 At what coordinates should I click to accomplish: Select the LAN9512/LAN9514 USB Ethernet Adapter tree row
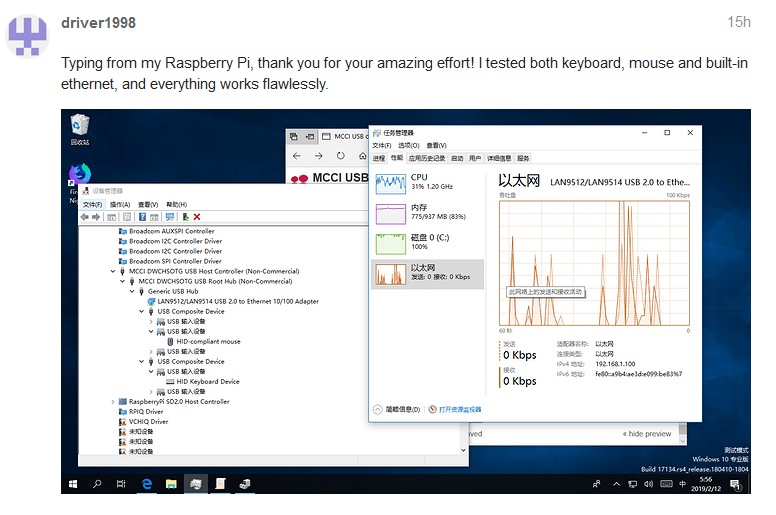(x=233, y=301)
